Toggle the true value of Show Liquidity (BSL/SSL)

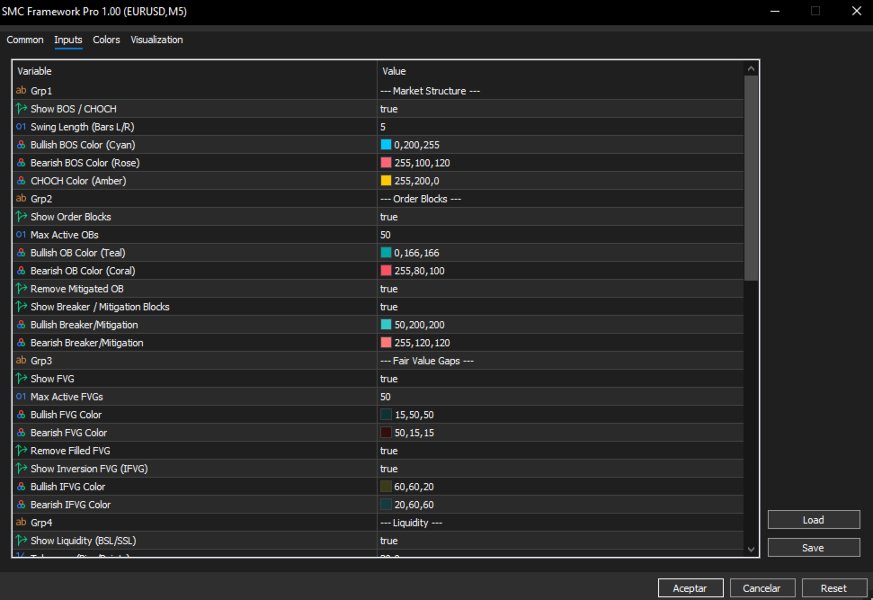[x=389, y=540]
